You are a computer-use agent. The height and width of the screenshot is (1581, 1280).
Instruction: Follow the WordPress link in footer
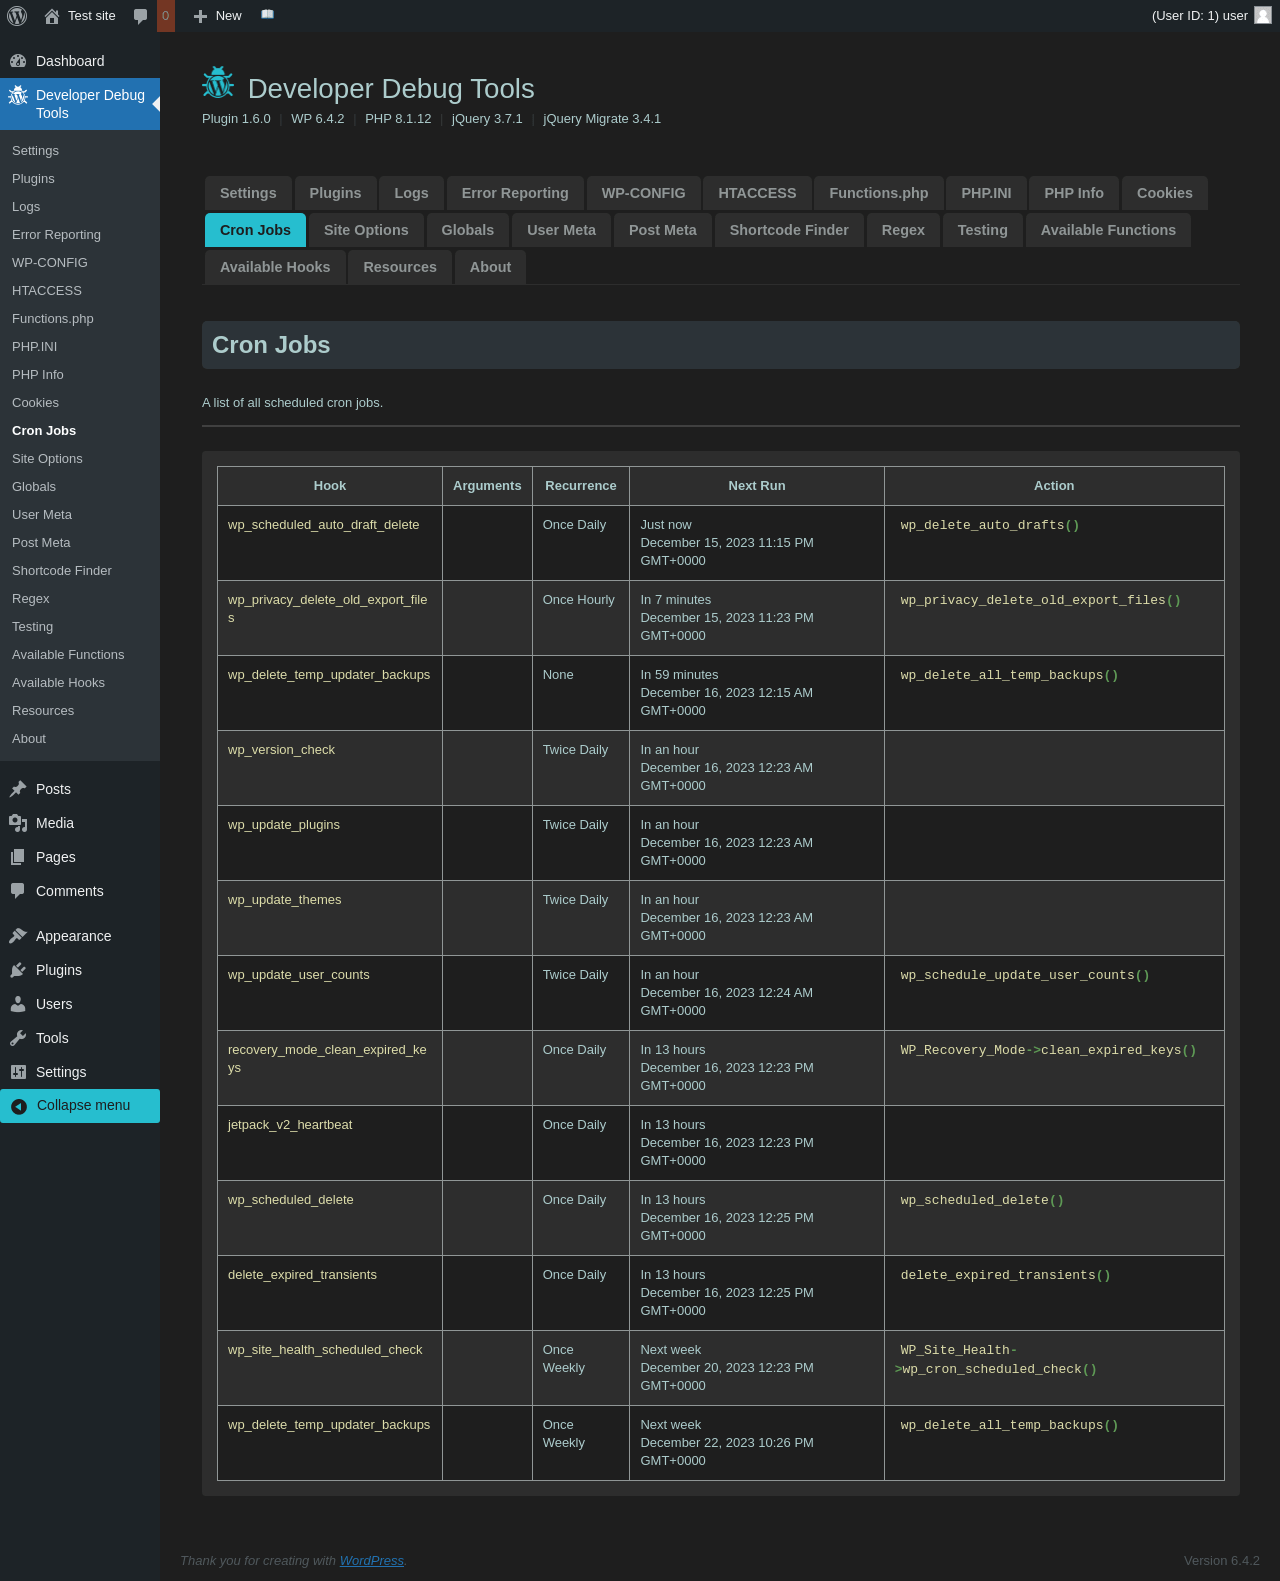pos(371,1561)
